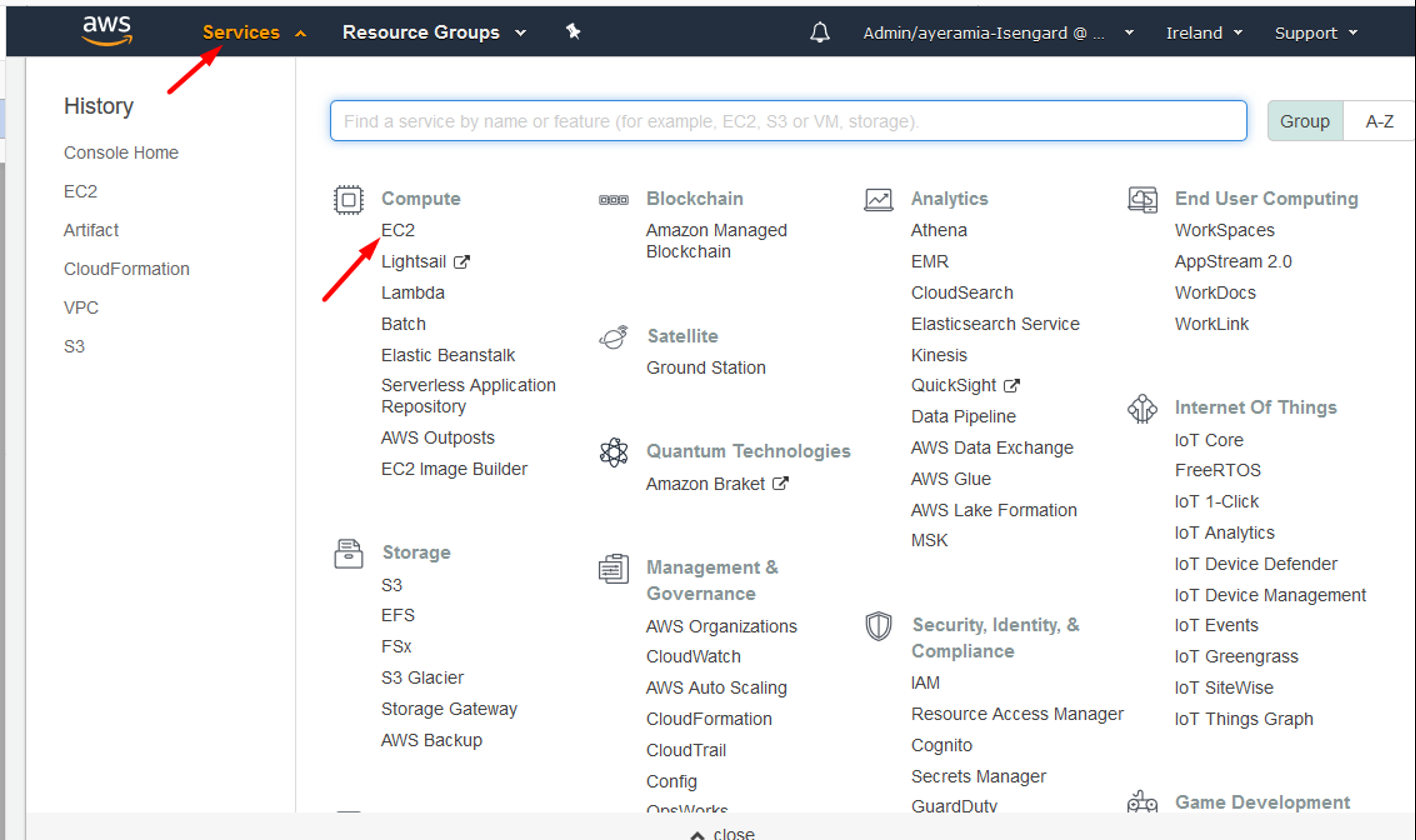
Task: Click the Security shield icon
Action: (878, 626)
